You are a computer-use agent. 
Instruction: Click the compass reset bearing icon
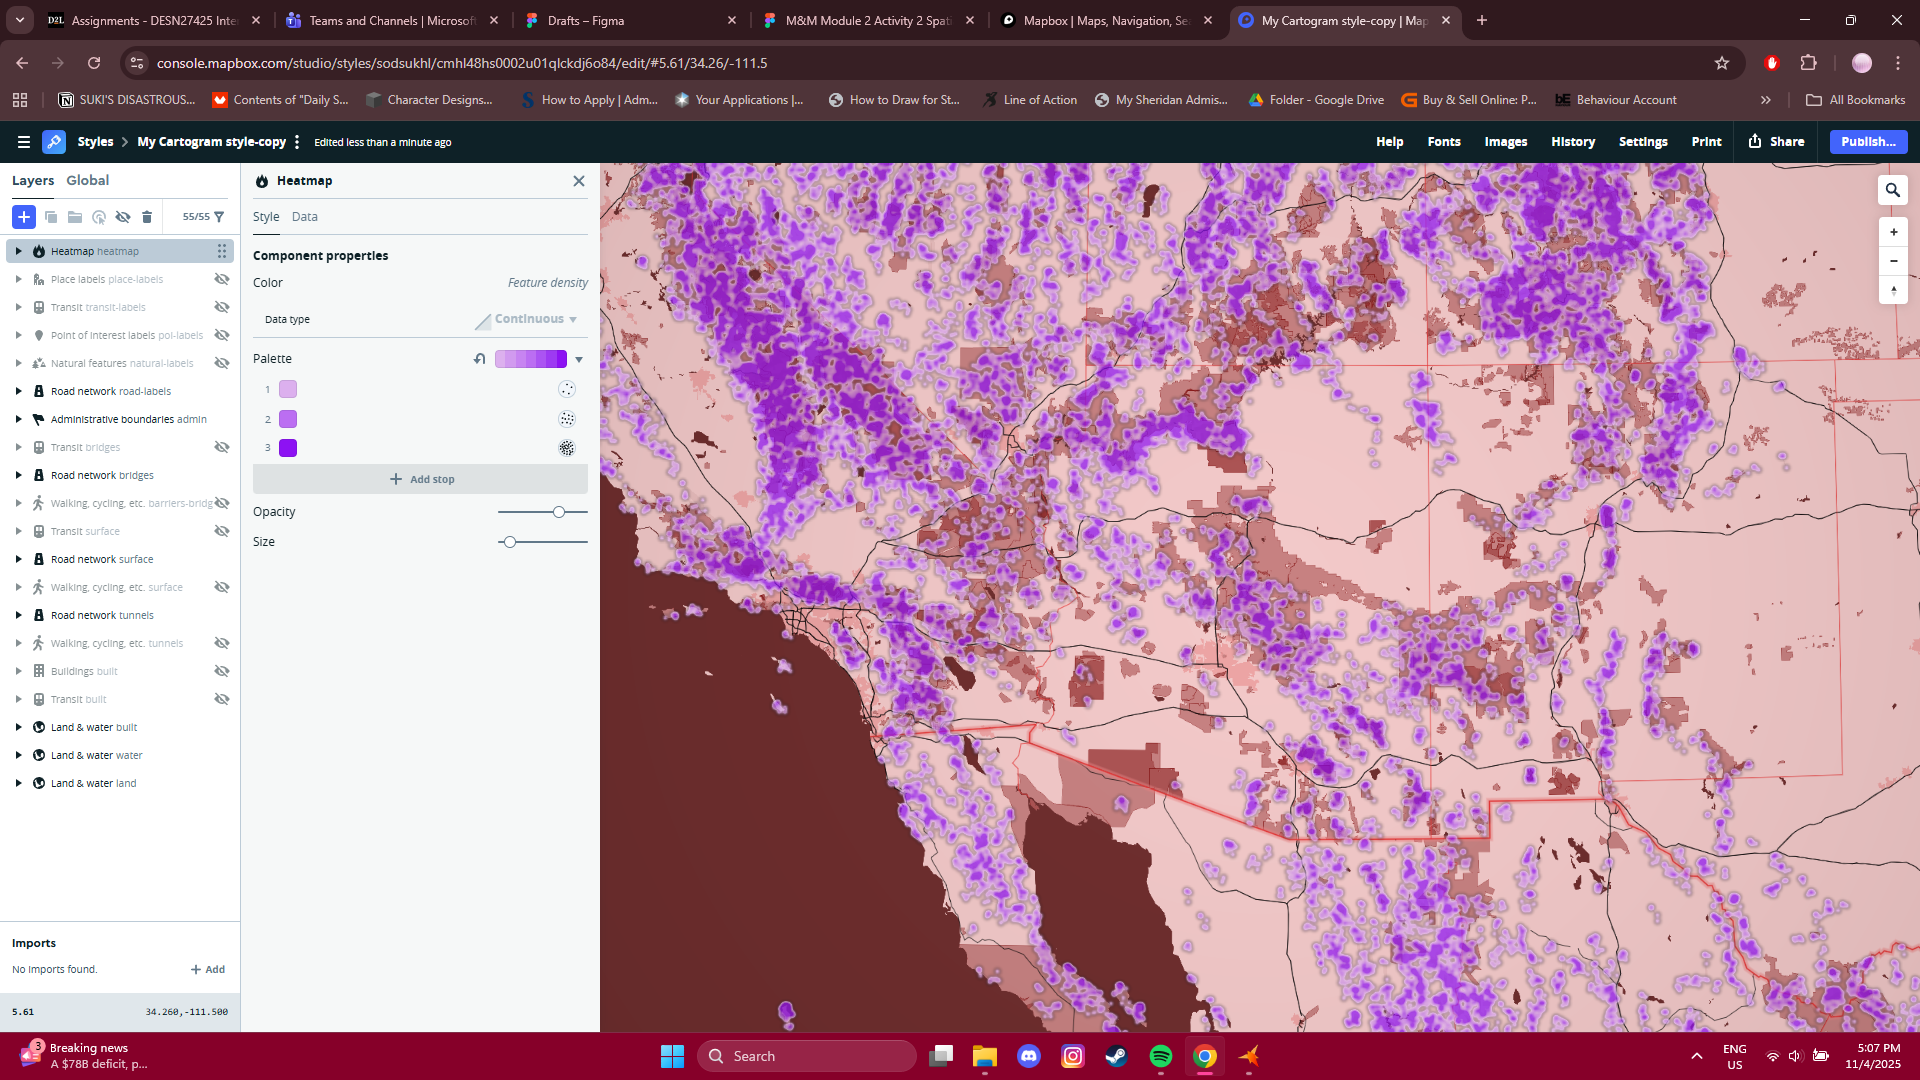coord(1893,291)
